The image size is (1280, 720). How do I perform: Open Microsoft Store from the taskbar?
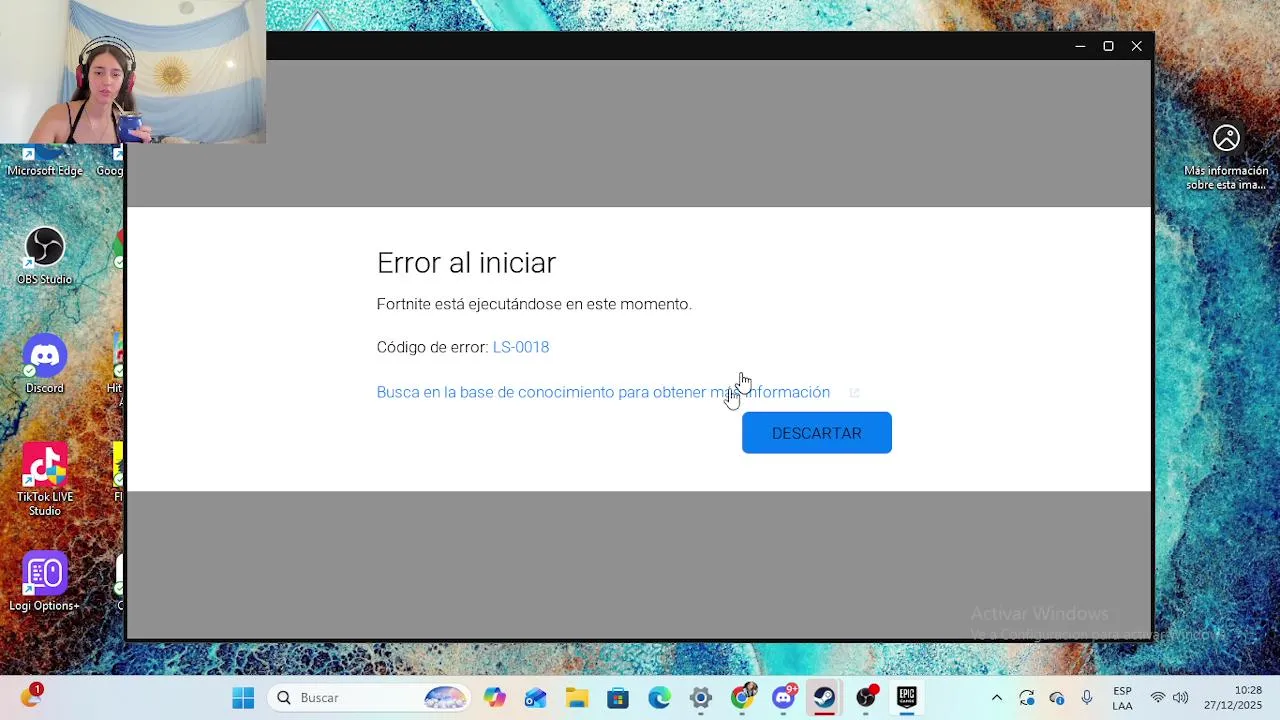[x=617, y=698]
